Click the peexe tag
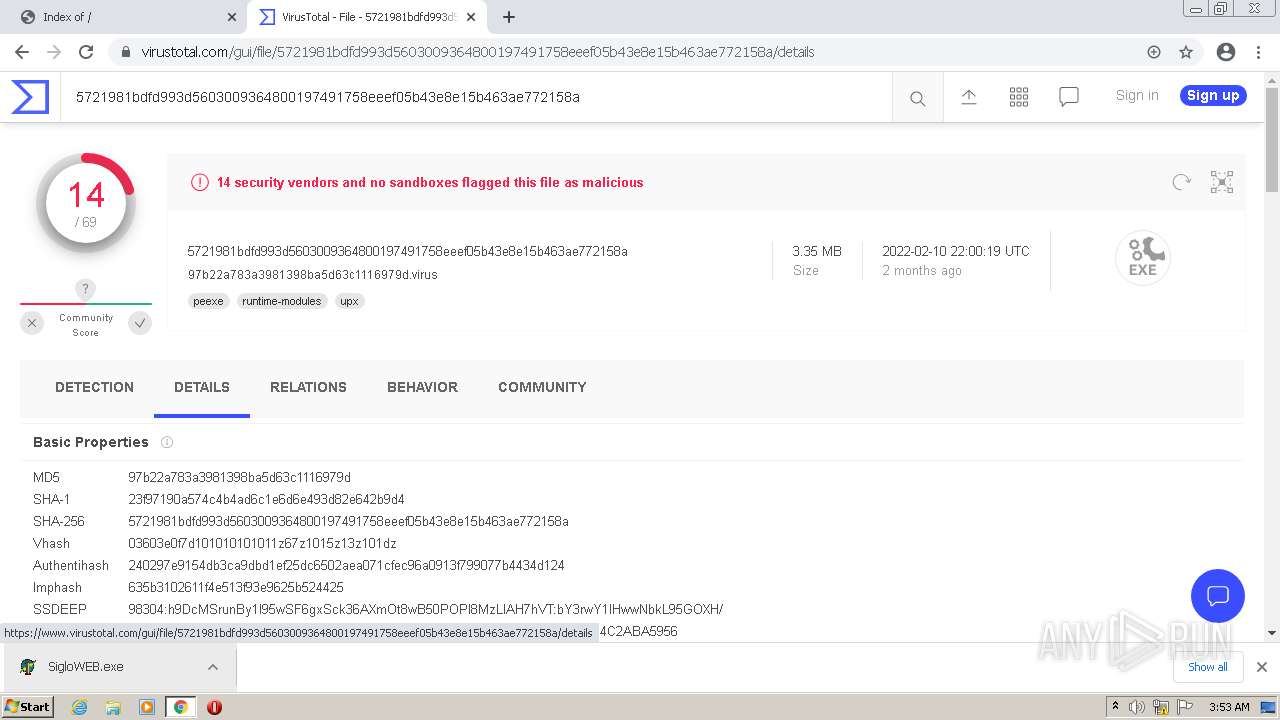The width and height of the screenshot is (1280, 720). pyautogui.click(x=208, y=301)
